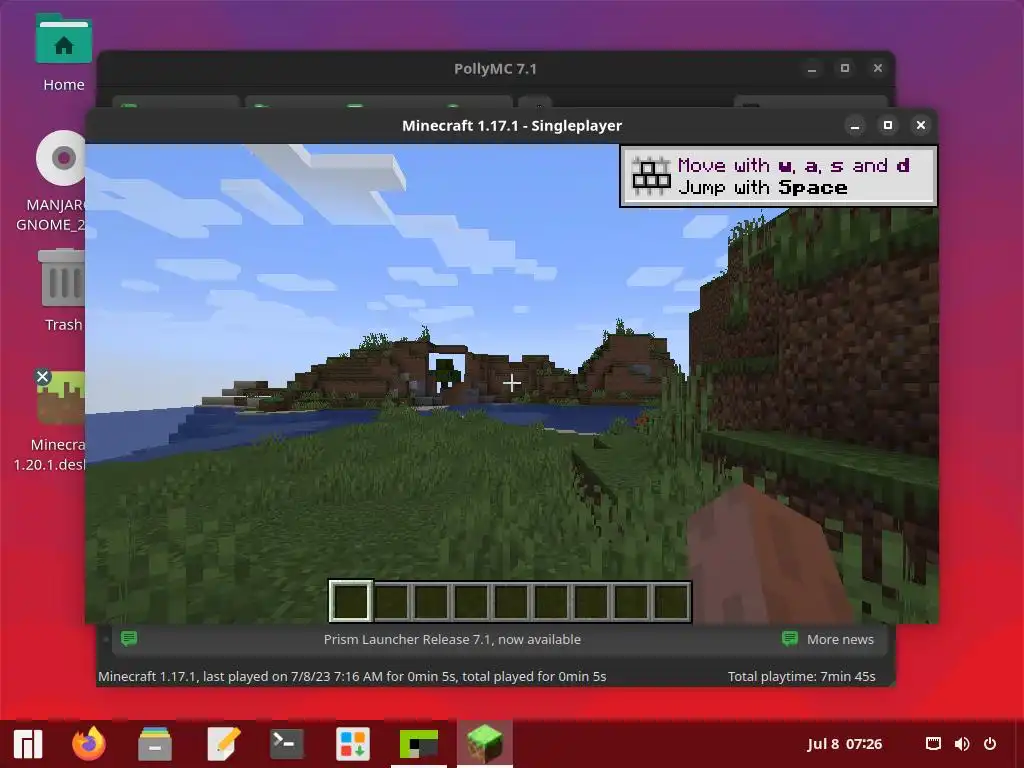Open the 'Prism Launcher Release 7.1, now available' headline
Screen dimensions: 1024x768
click(452, 639)
